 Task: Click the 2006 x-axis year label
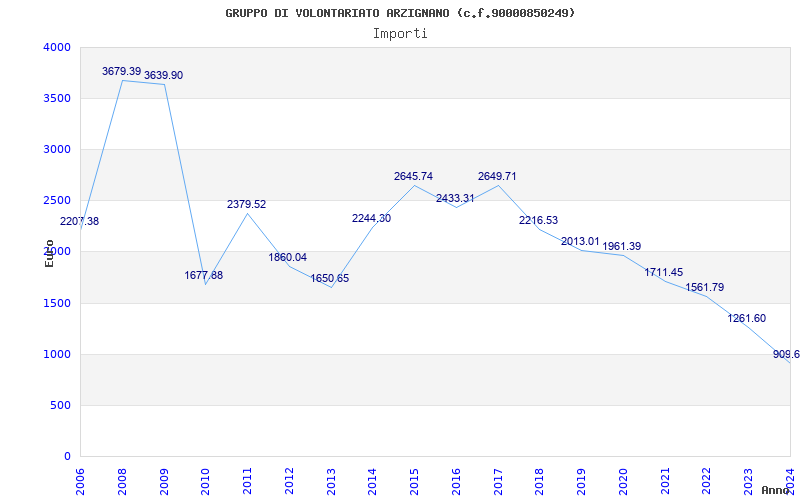click(80, 482)
